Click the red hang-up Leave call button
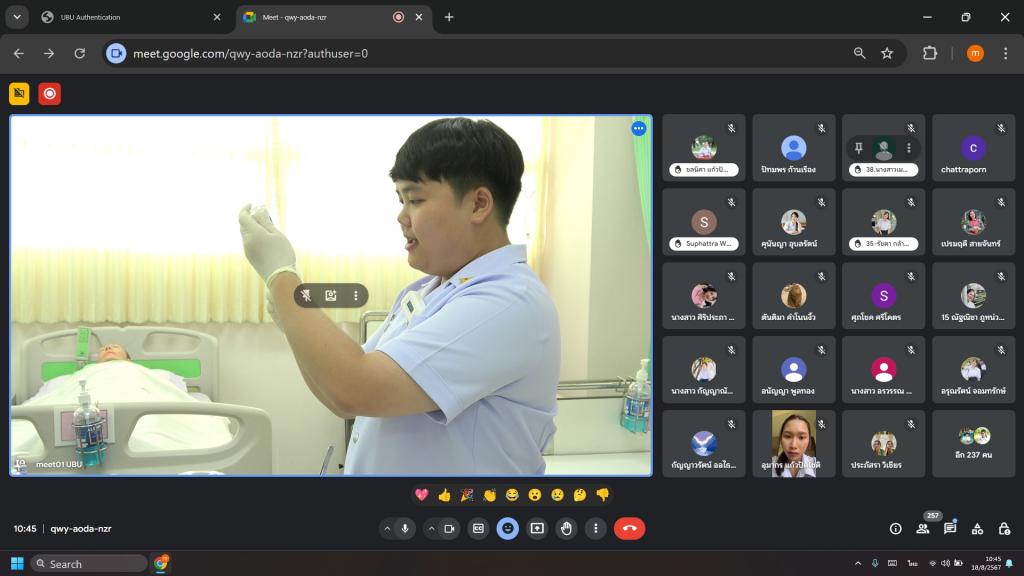This screenshot has width=1024, height=576. [x=629, y=529]
